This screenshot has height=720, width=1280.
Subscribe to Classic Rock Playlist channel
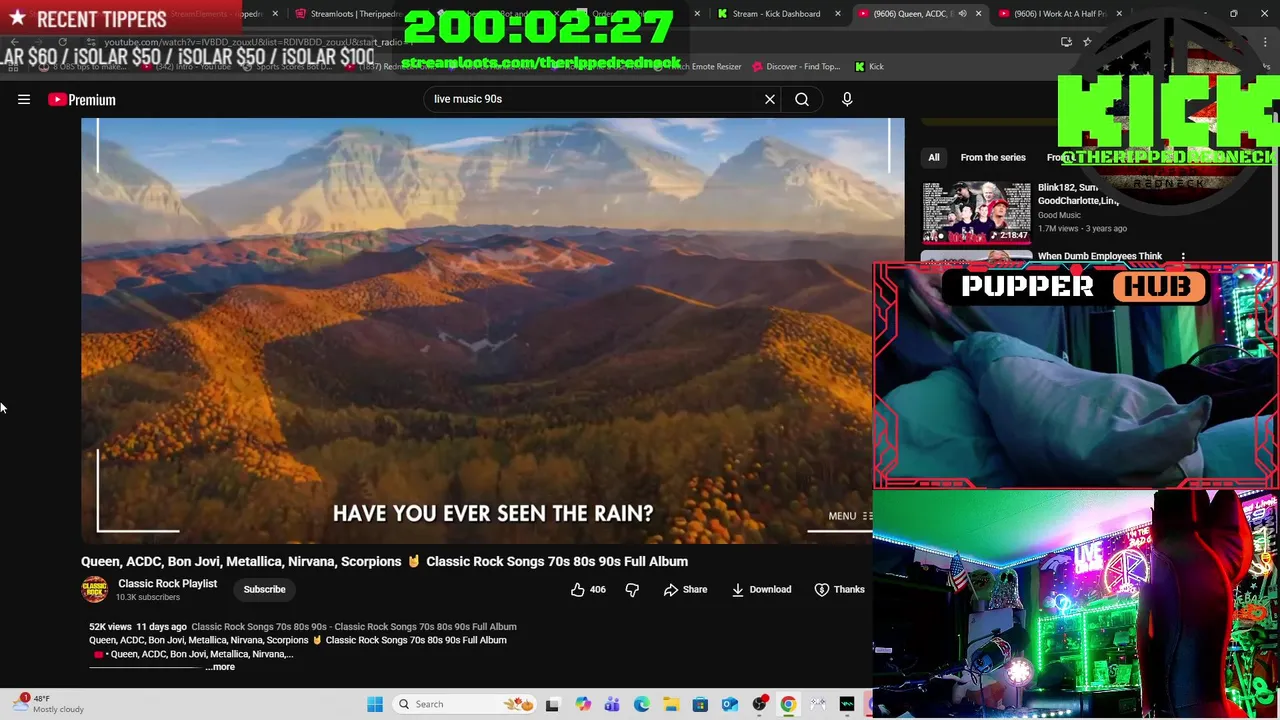tap(264, 589)
